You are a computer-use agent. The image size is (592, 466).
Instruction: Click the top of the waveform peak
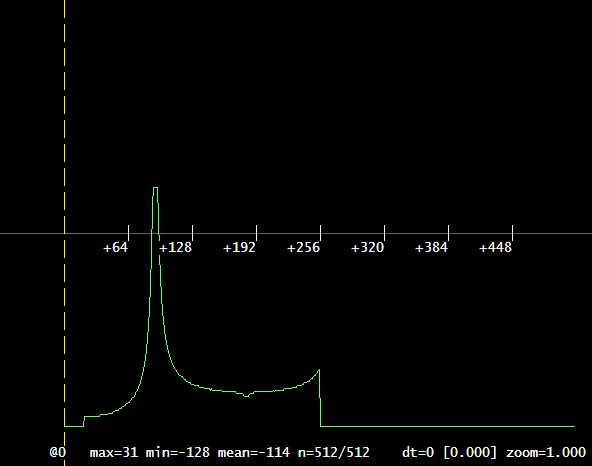click(155, 187)
